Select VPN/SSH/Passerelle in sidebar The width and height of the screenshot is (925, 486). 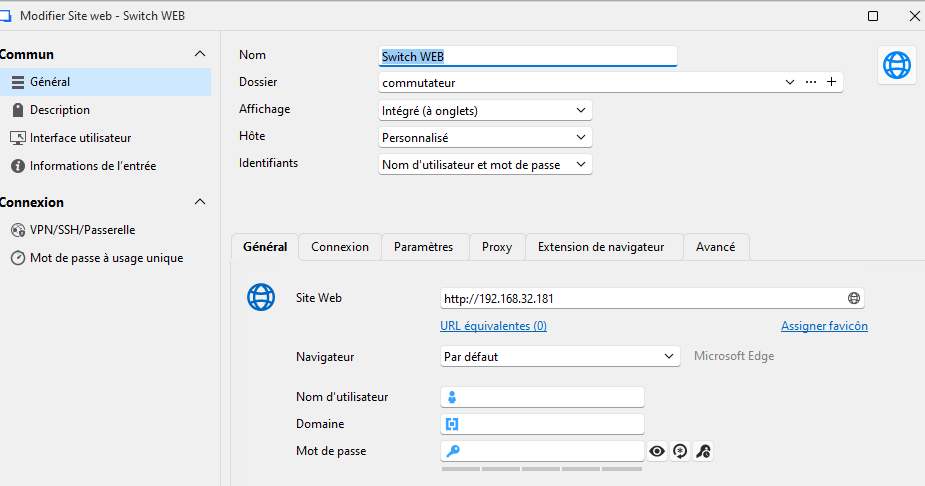tap(105, 230)
